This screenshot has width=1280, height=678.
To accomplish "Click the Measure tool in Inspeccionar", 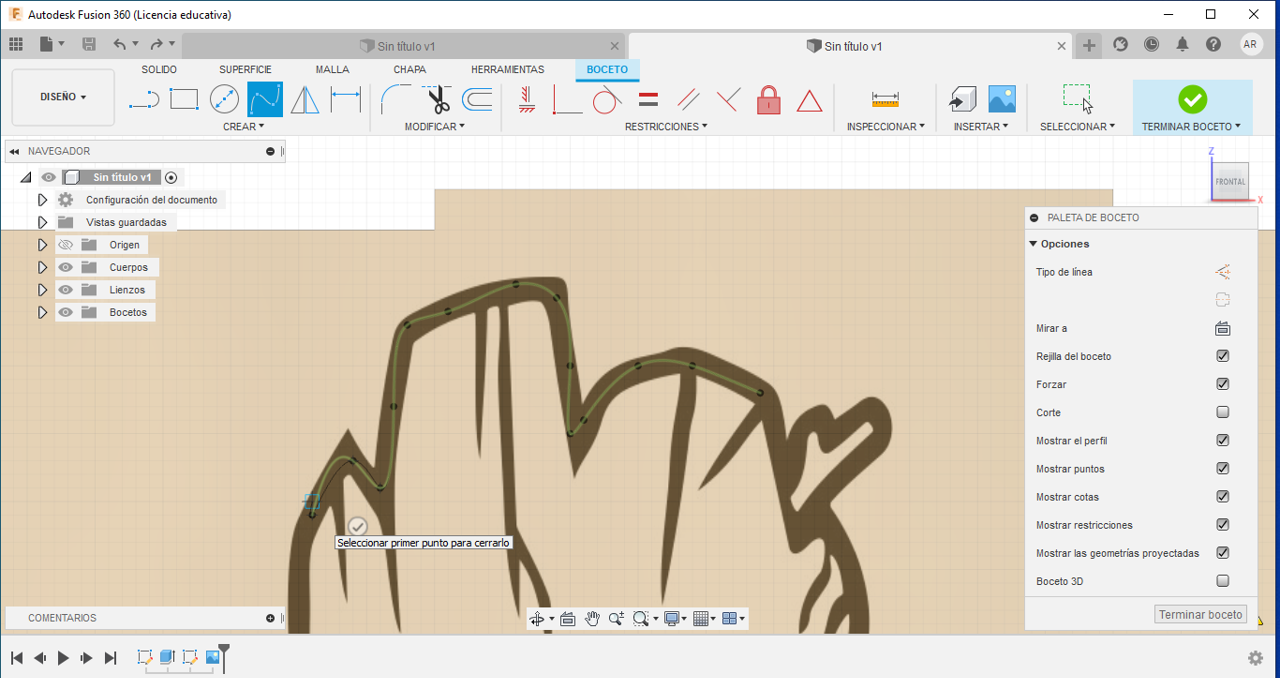I will click(x=885, y=99).
